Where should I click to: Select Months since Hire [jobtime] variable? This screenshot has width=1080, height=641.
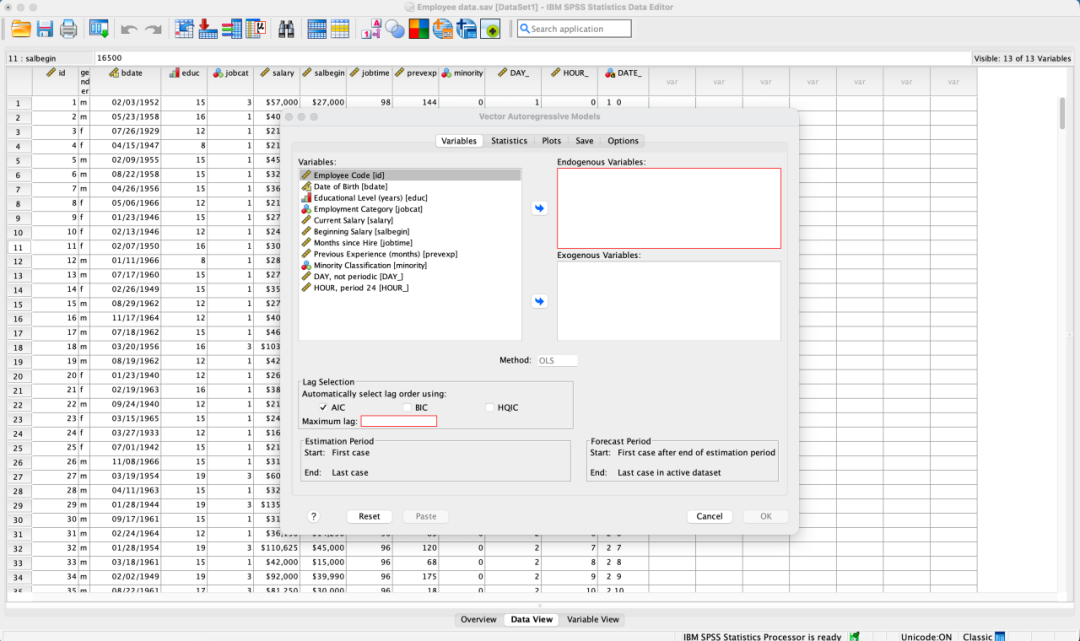click(x=410, y=242)
